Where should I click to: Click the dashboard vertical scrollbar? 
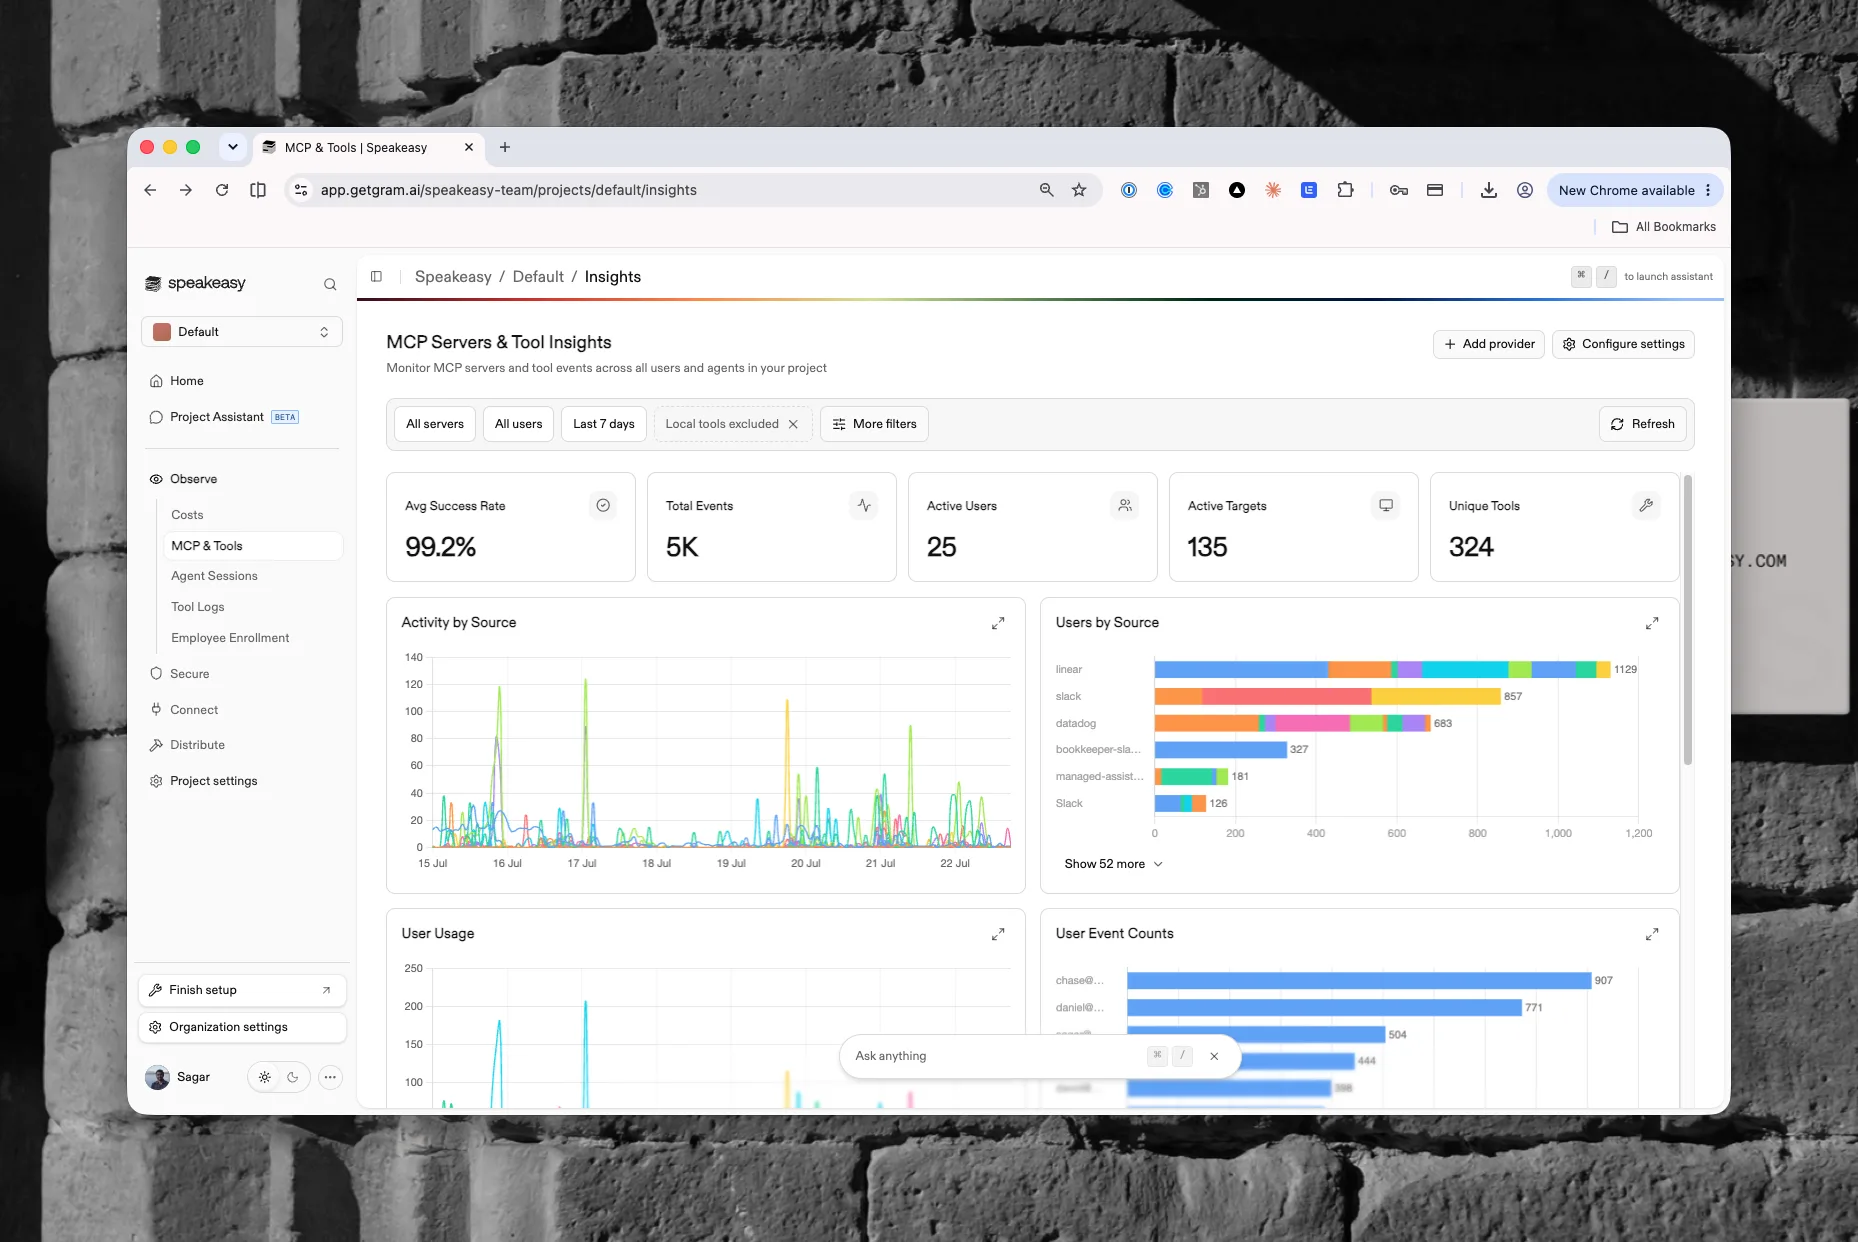[x=1688, y=620]
